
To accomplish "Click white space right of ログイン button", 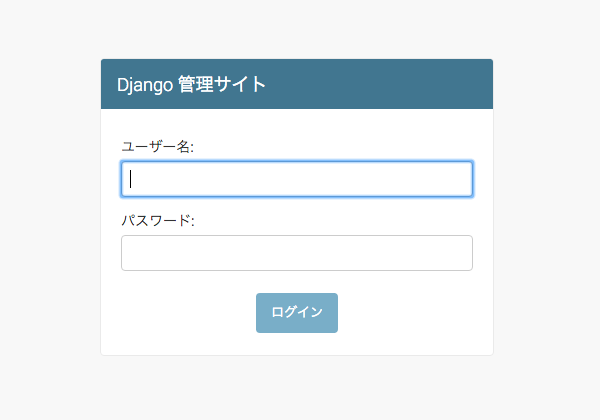I will coord(410,313).
